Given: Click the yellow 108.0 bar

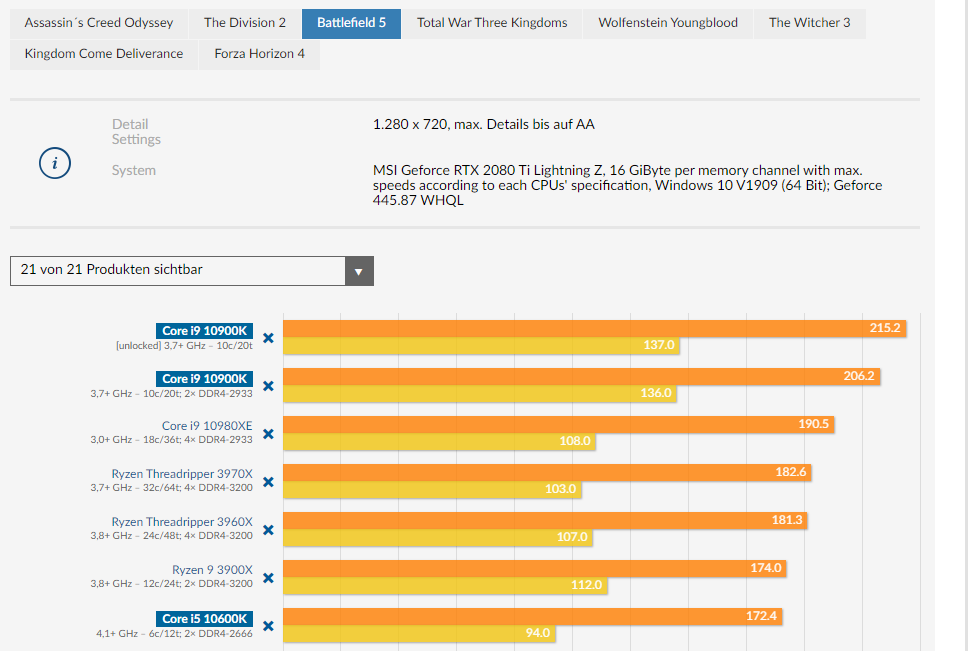Looking at the screenshot, I should click(440, 441).
